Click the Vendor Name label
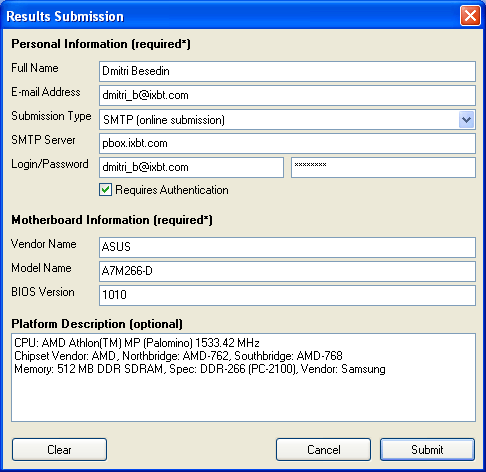This screenshot has width=486, height=472. 44,244
